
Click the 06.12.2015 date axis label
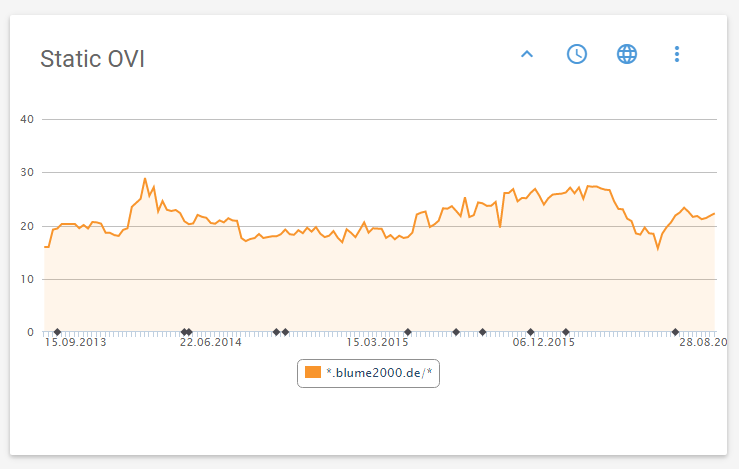(x=544, y=343)
